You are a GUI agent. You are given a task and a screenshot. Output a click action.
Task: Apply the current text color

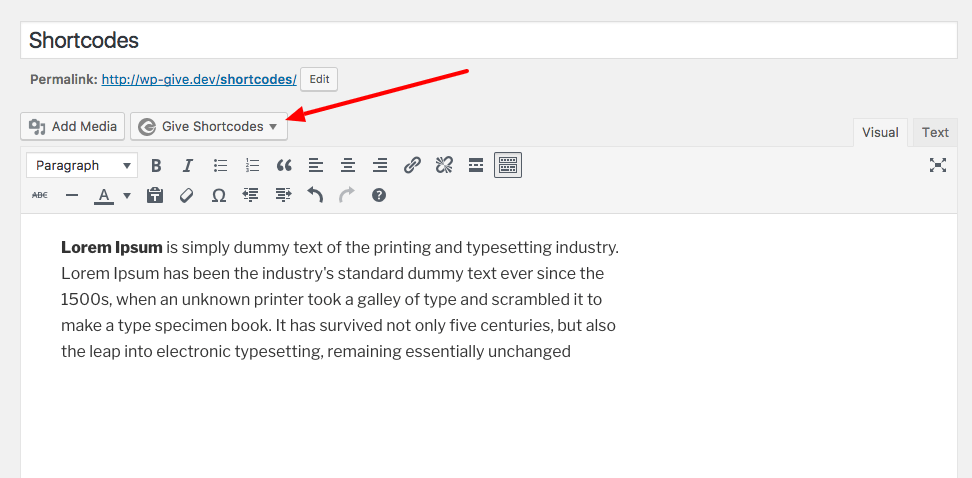click(x=104, y=196)
